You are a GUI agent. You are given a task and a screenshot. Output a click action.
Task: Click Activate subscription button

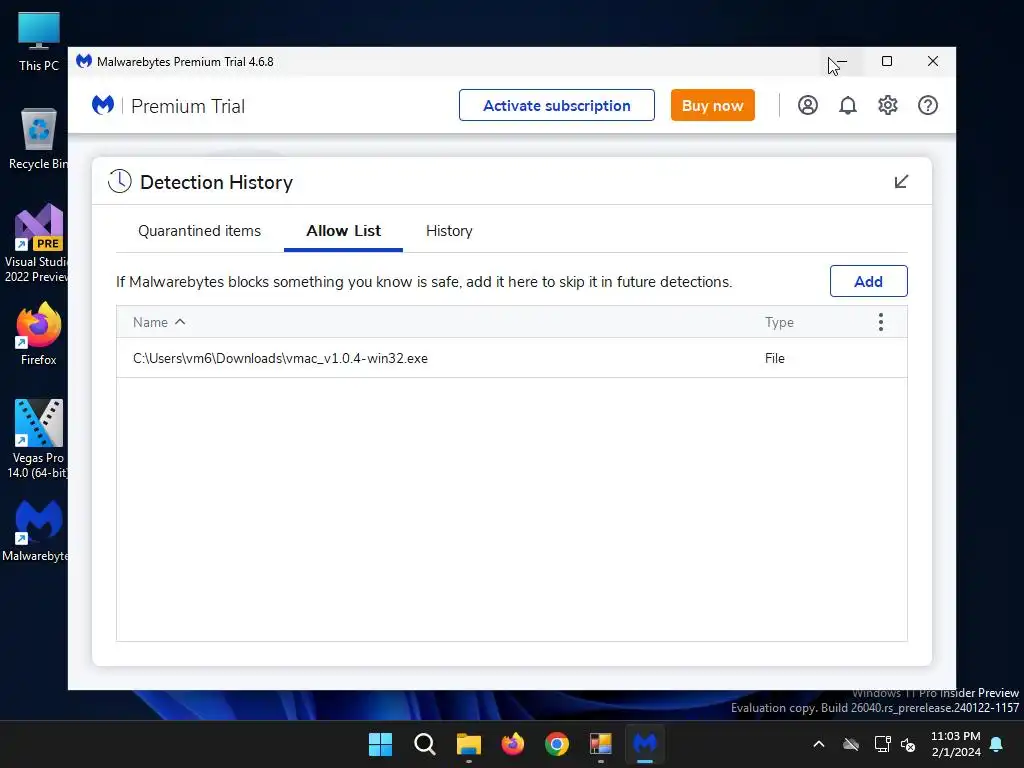point(556,105)
